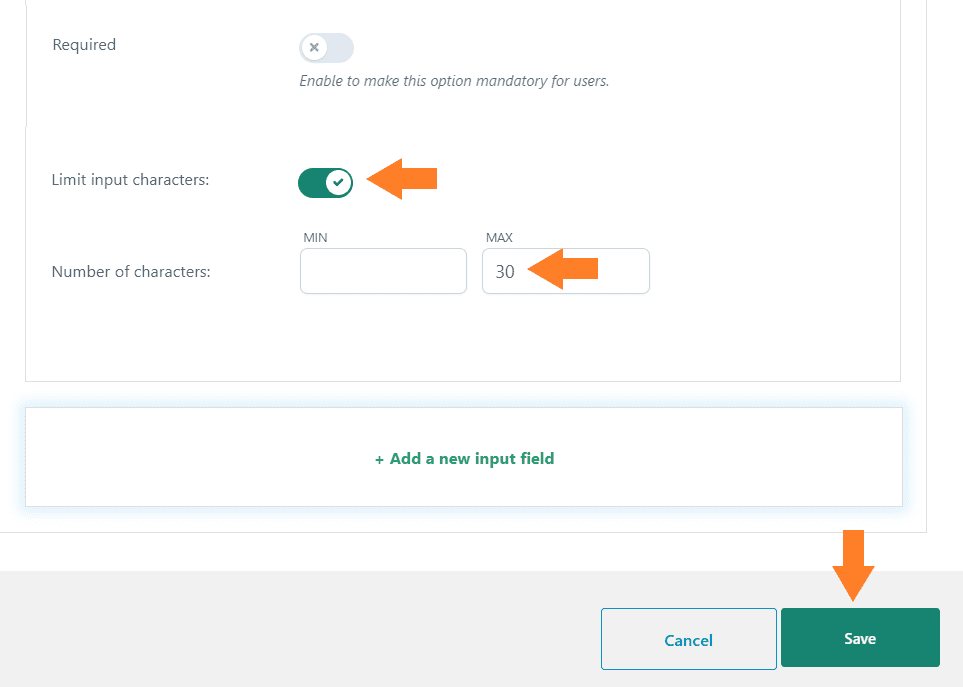Turn off Limit input characters toggle

326,182
